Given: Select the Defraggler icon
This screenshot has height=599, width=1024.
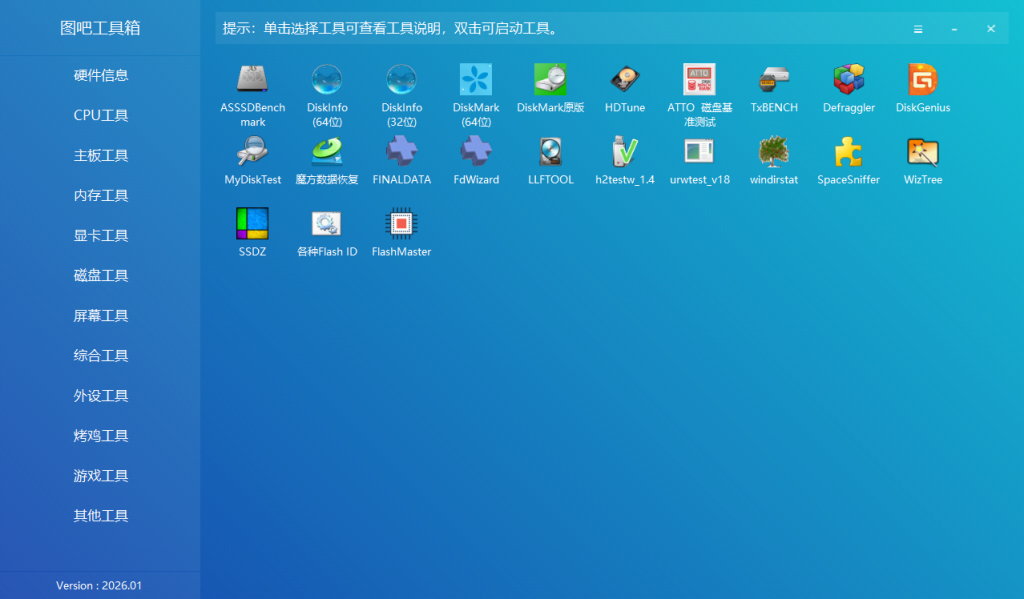Looking at the screenshot, I should tap(849, 80).
